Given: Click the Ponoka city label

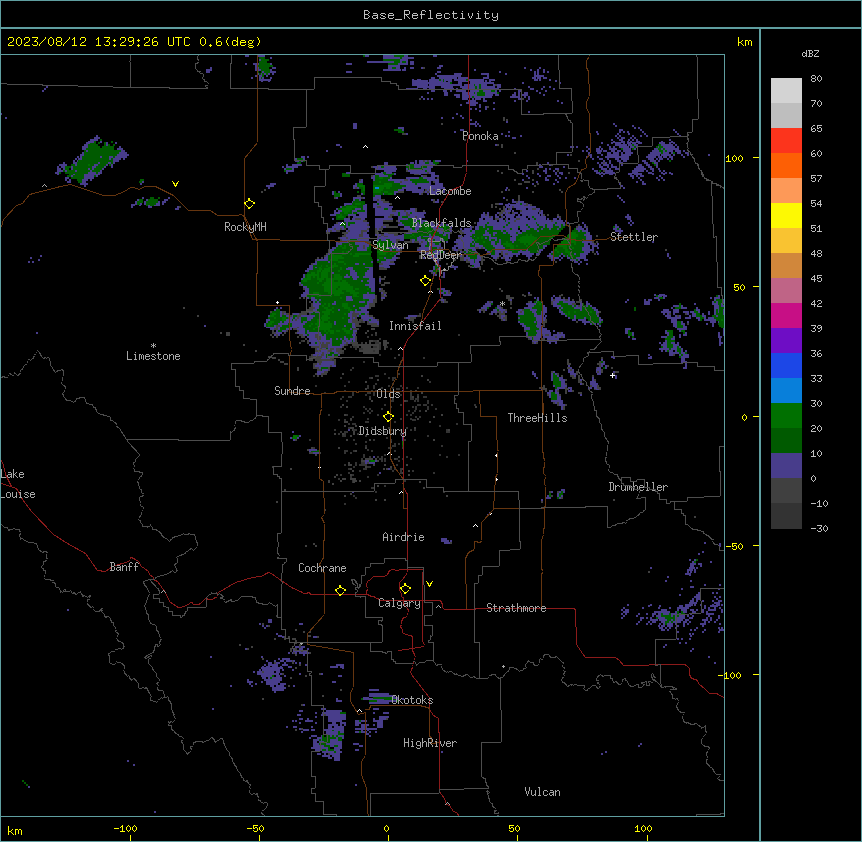Looking at the screenshot, I should point(480,136).
